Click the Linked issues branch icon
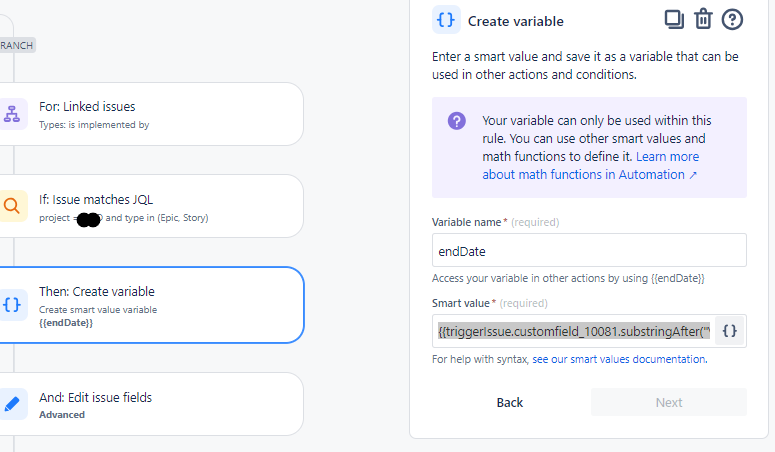Viewport: 775px width, 452px height. point(13,114)
